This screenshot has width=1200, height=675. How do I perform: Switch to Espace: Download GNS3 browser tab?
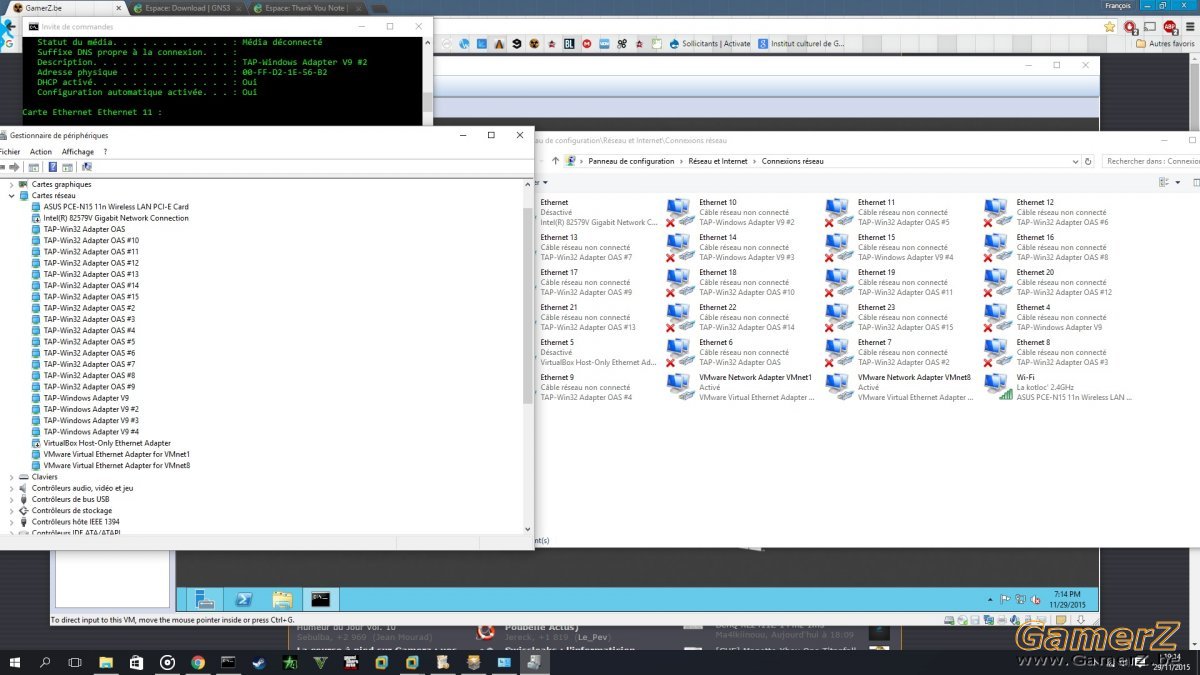pos(187,7)
